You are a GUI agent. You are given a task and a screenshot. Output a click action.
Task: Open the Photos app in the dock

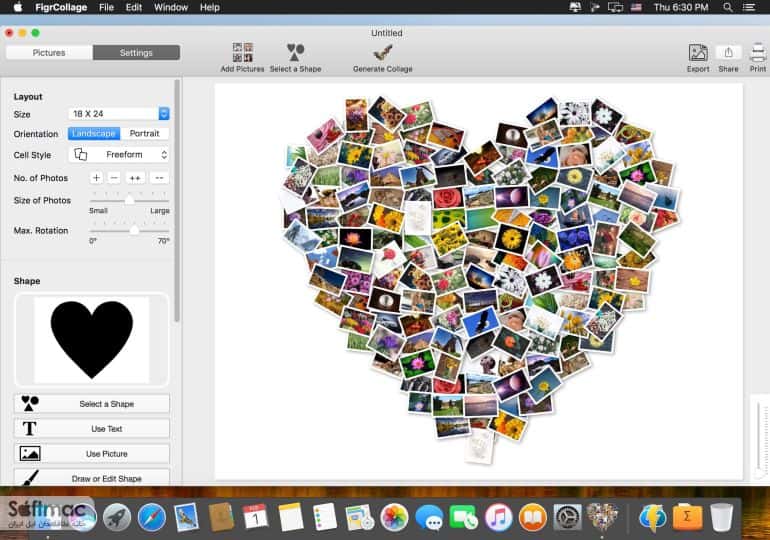(394, 517)
